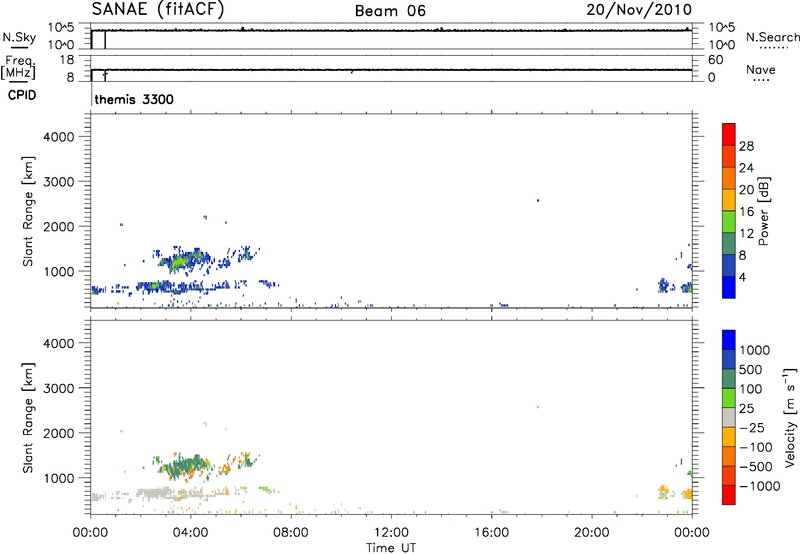Select the yellow −25 to −100 velocity segment

(729, 437)
